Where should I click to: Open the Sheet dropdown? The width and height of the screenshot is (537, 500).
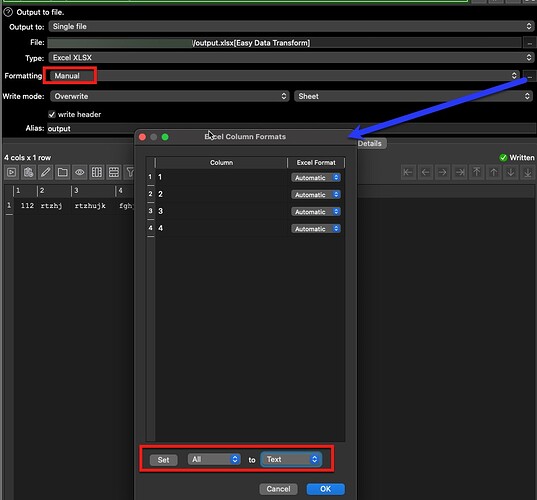coord(413,96)
